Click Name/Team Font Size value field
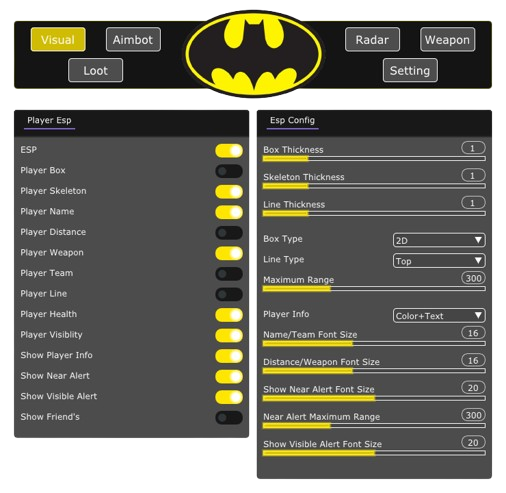The width and height of the screenshot is (506, 493). pyautogui.click(x=473, y=333)
